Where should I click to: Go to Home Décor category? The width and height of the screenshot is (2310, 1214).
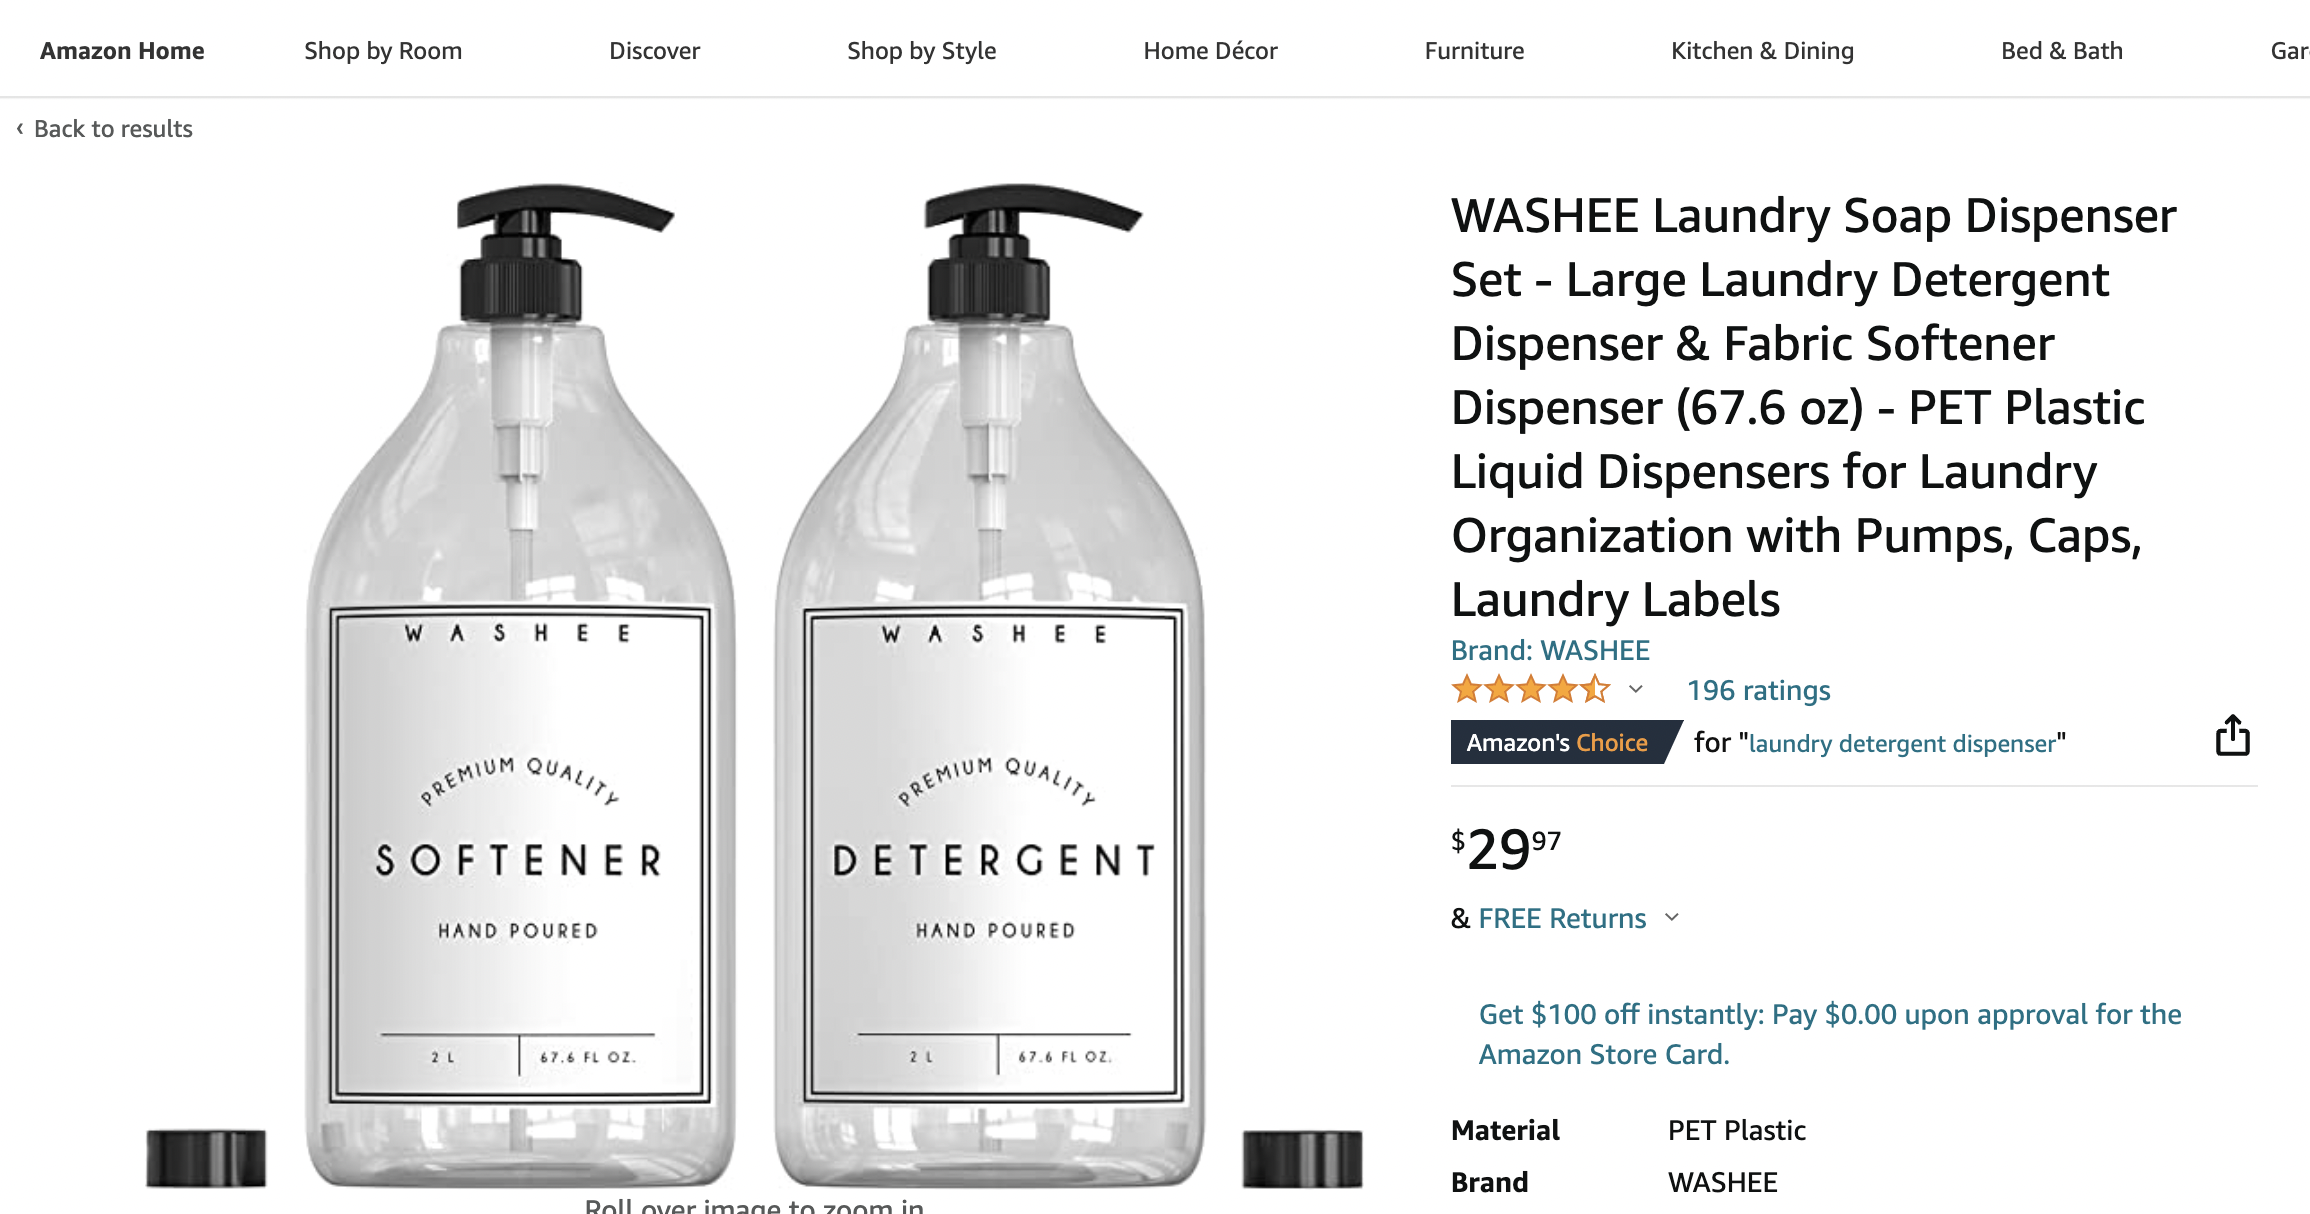(1211, 51)
